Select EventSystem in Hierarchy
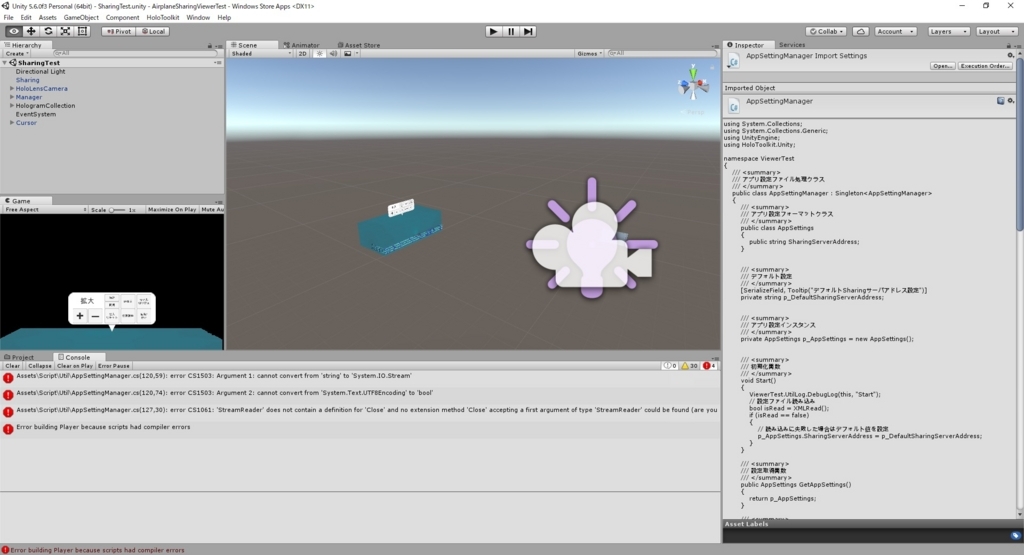This screenshot has width=1024, height=555. tap(36, 114)
